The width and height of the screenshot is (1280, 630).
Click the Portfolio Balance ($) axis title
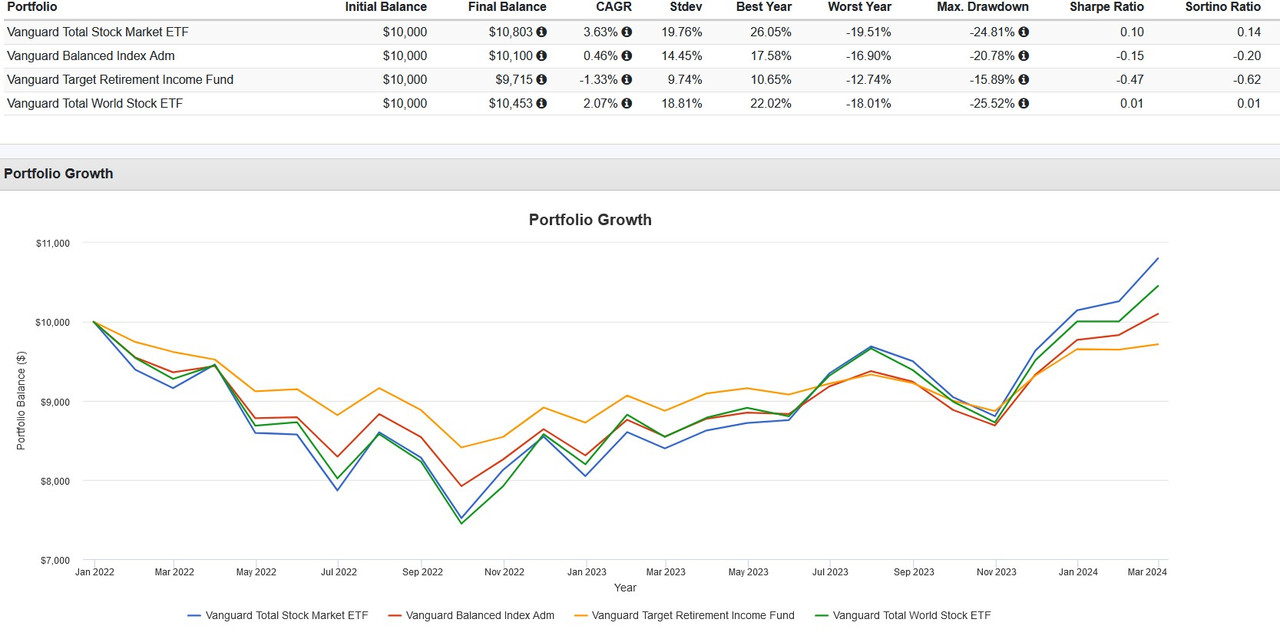pos(21,401)
